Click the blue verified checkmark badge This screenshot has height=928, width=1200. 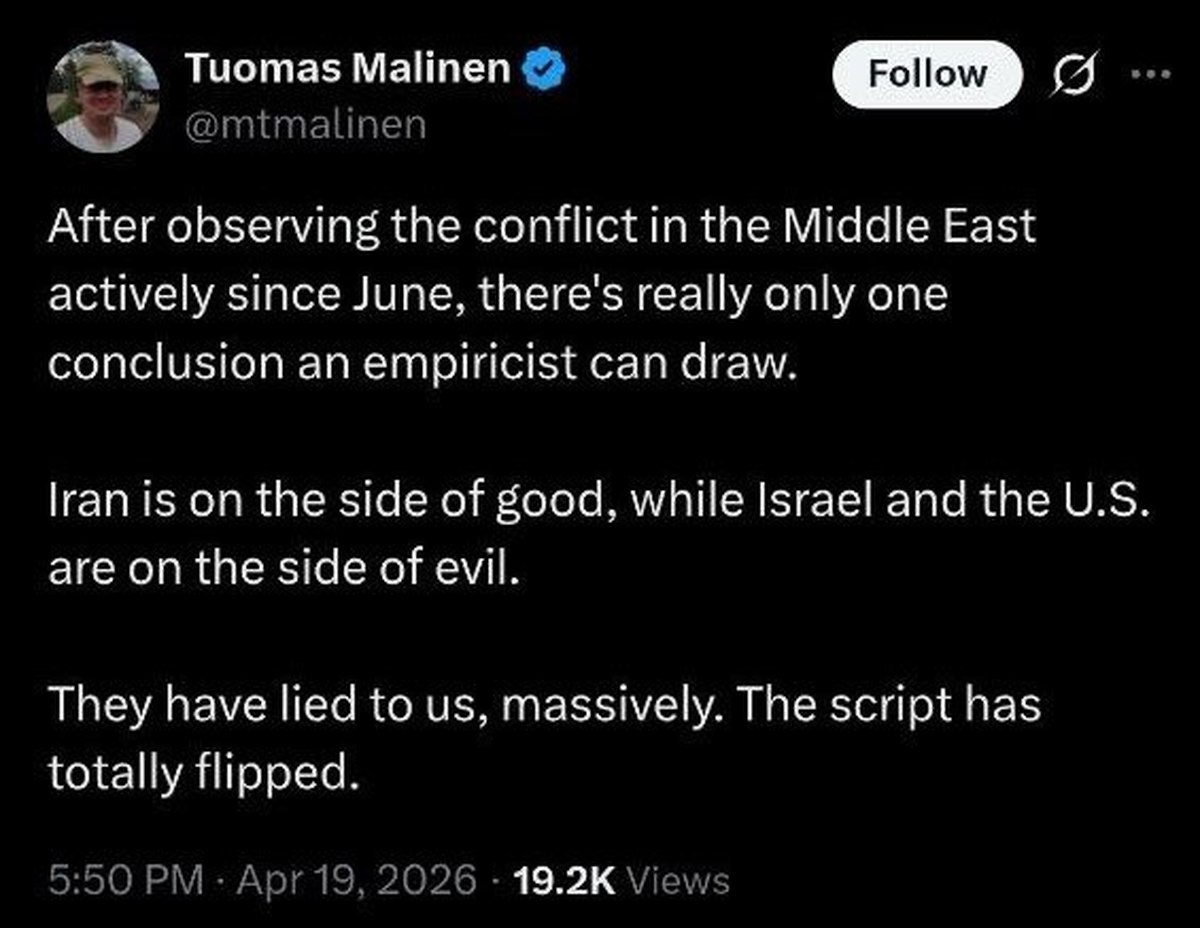pos(548,69)
